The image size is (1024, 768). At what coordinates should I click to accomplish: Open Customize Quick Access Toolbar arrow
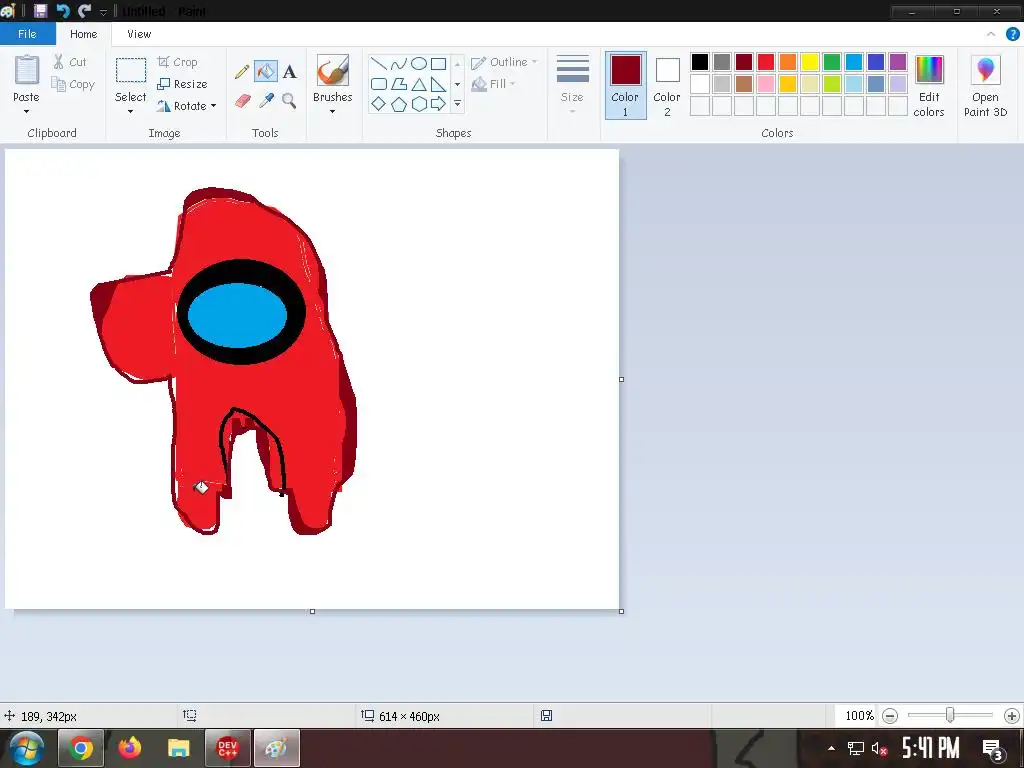click(103, 12)
